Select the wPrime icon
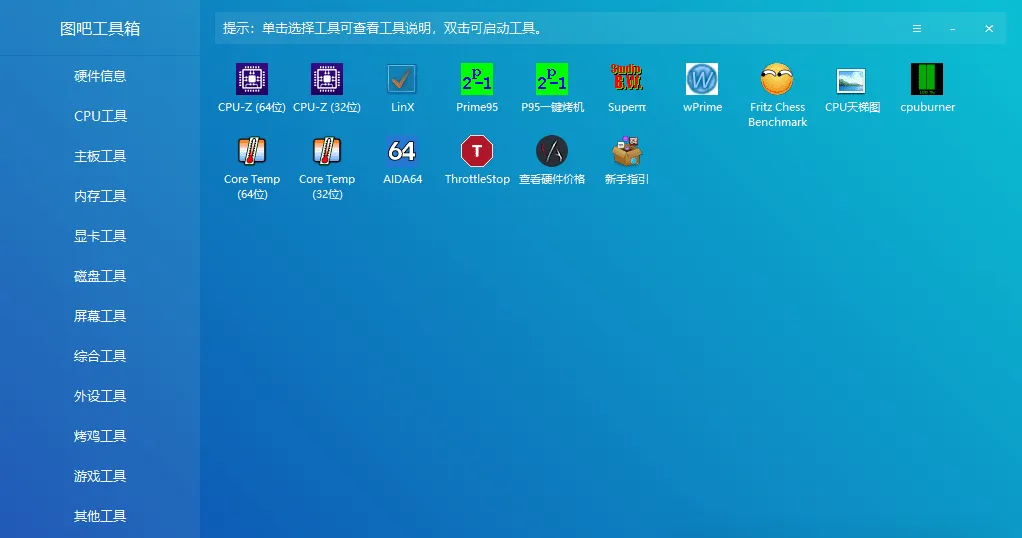 (702, 79)
